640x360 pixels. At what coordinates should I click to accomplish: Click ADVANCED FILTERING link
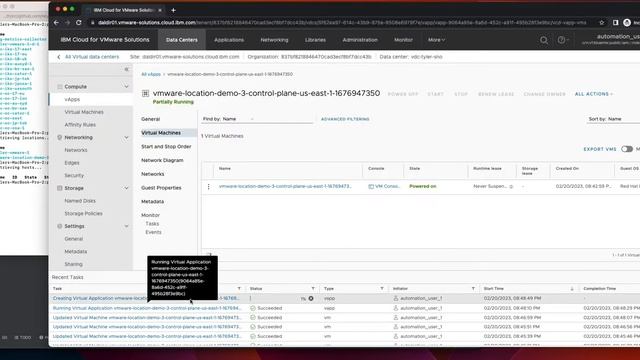click(345, 119)
